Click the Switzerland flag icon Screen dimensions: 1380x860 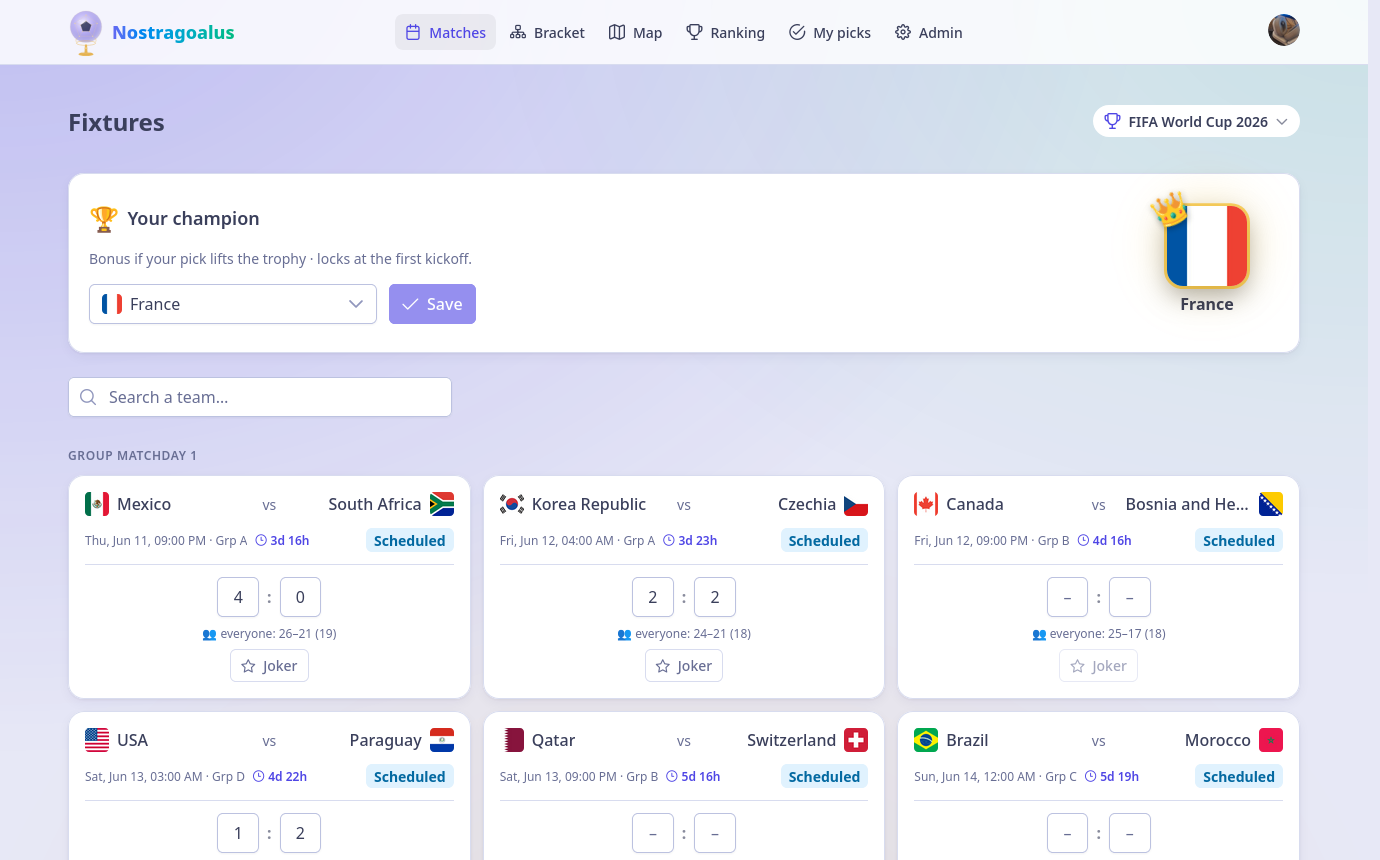pos(856,740)
